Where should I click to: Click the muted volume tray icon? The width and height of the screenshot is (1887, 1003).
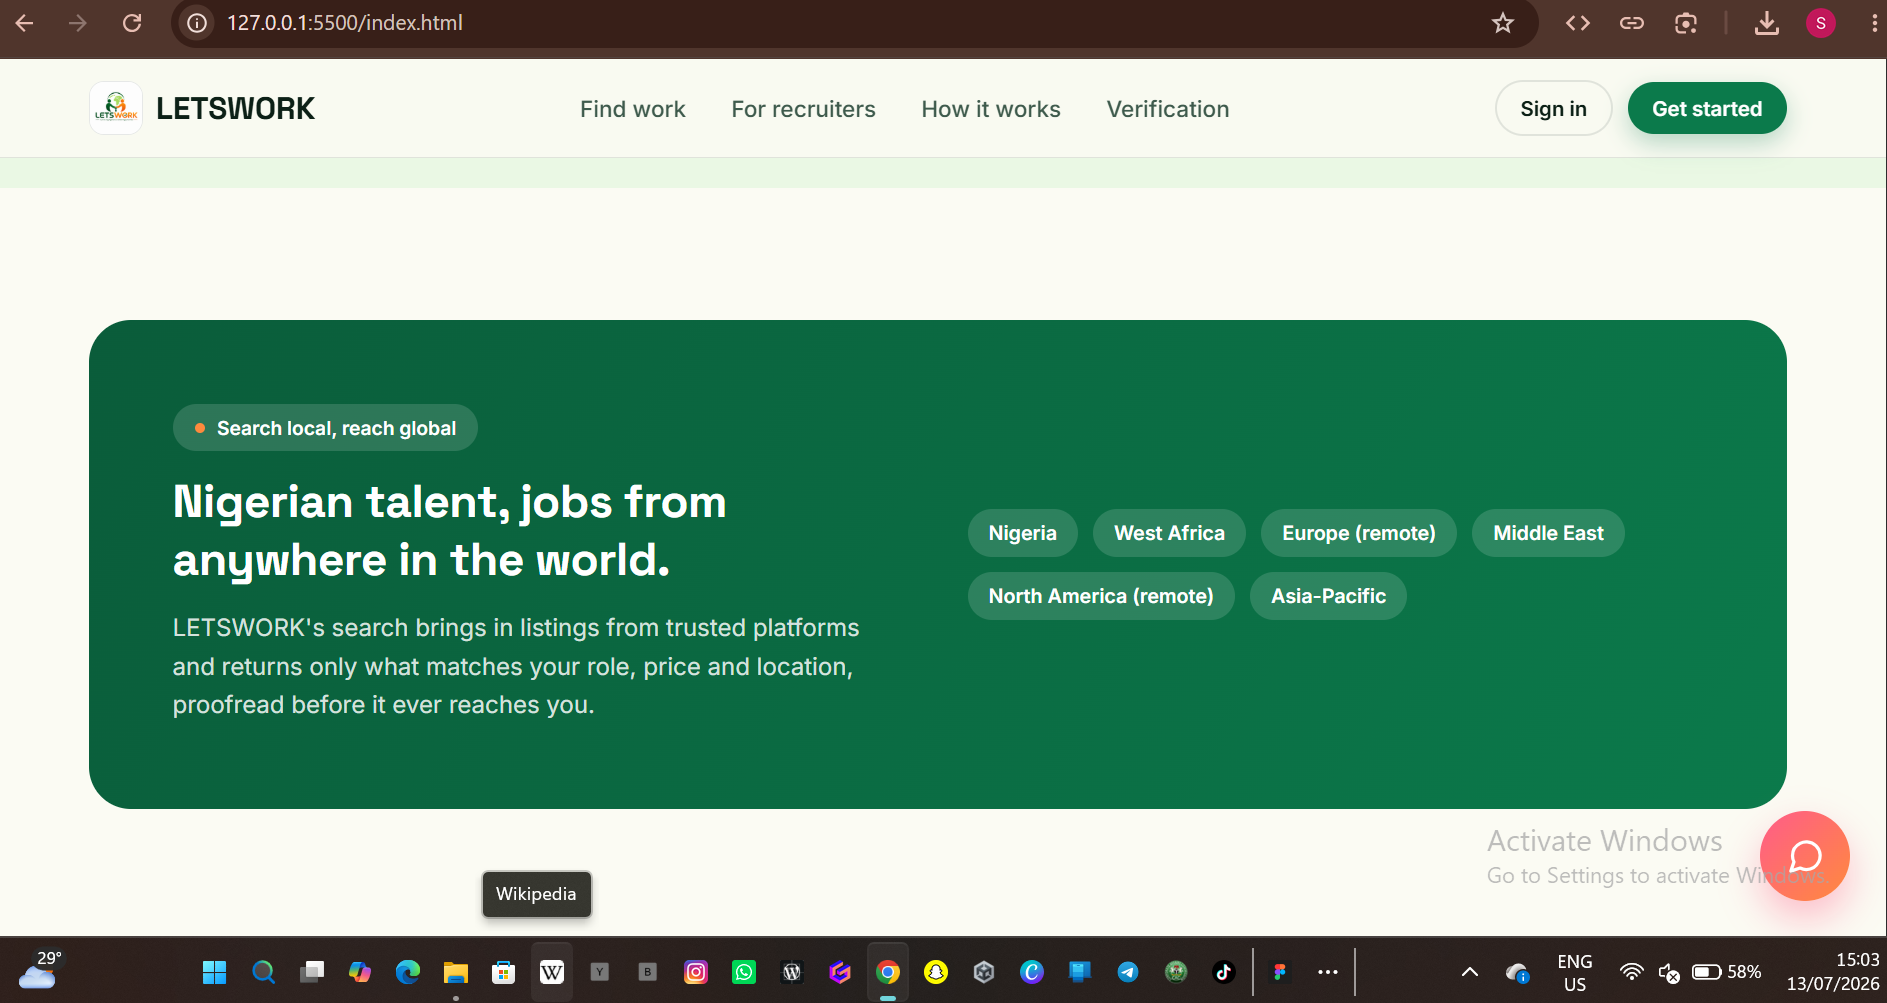pyautogui.click(x=1669, y=972)
